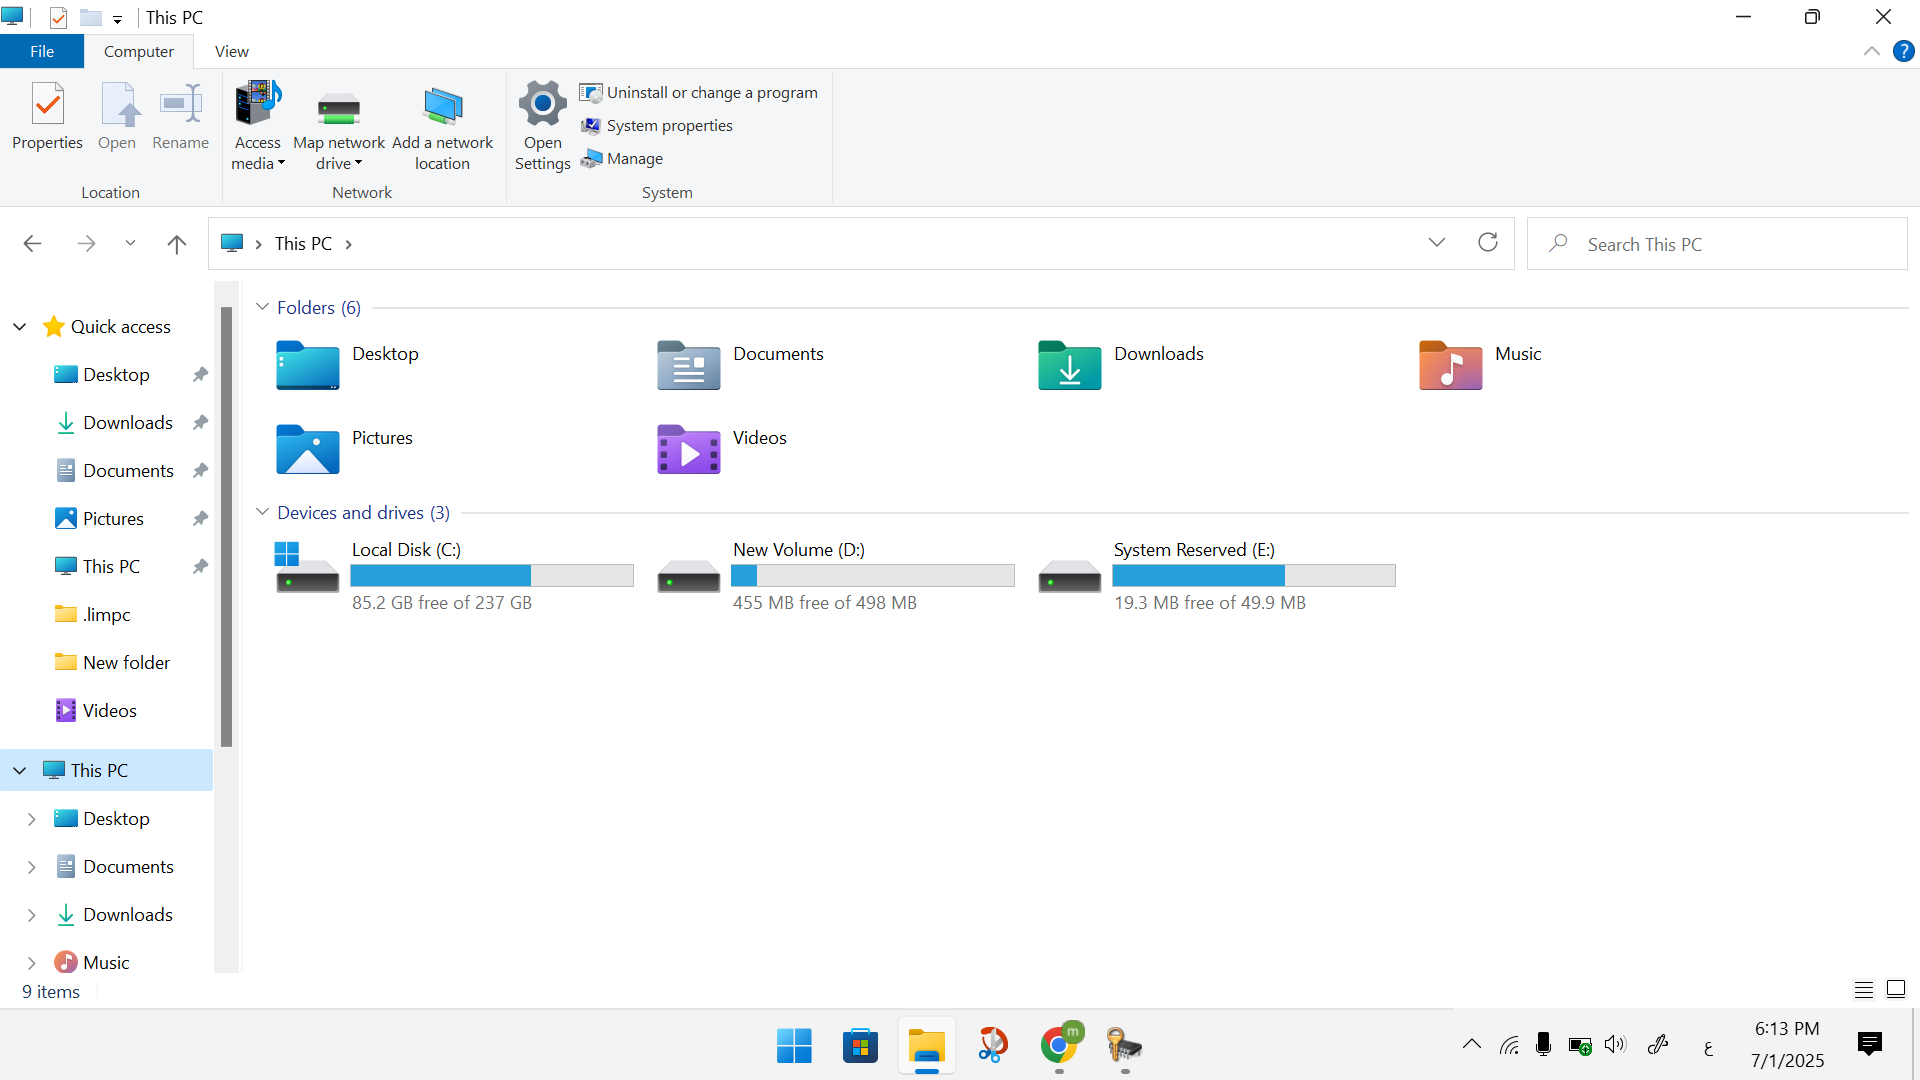Unpin Desktop from Quick access
The width and height of the screenshot is (1920, 1080).
(200, 375)
